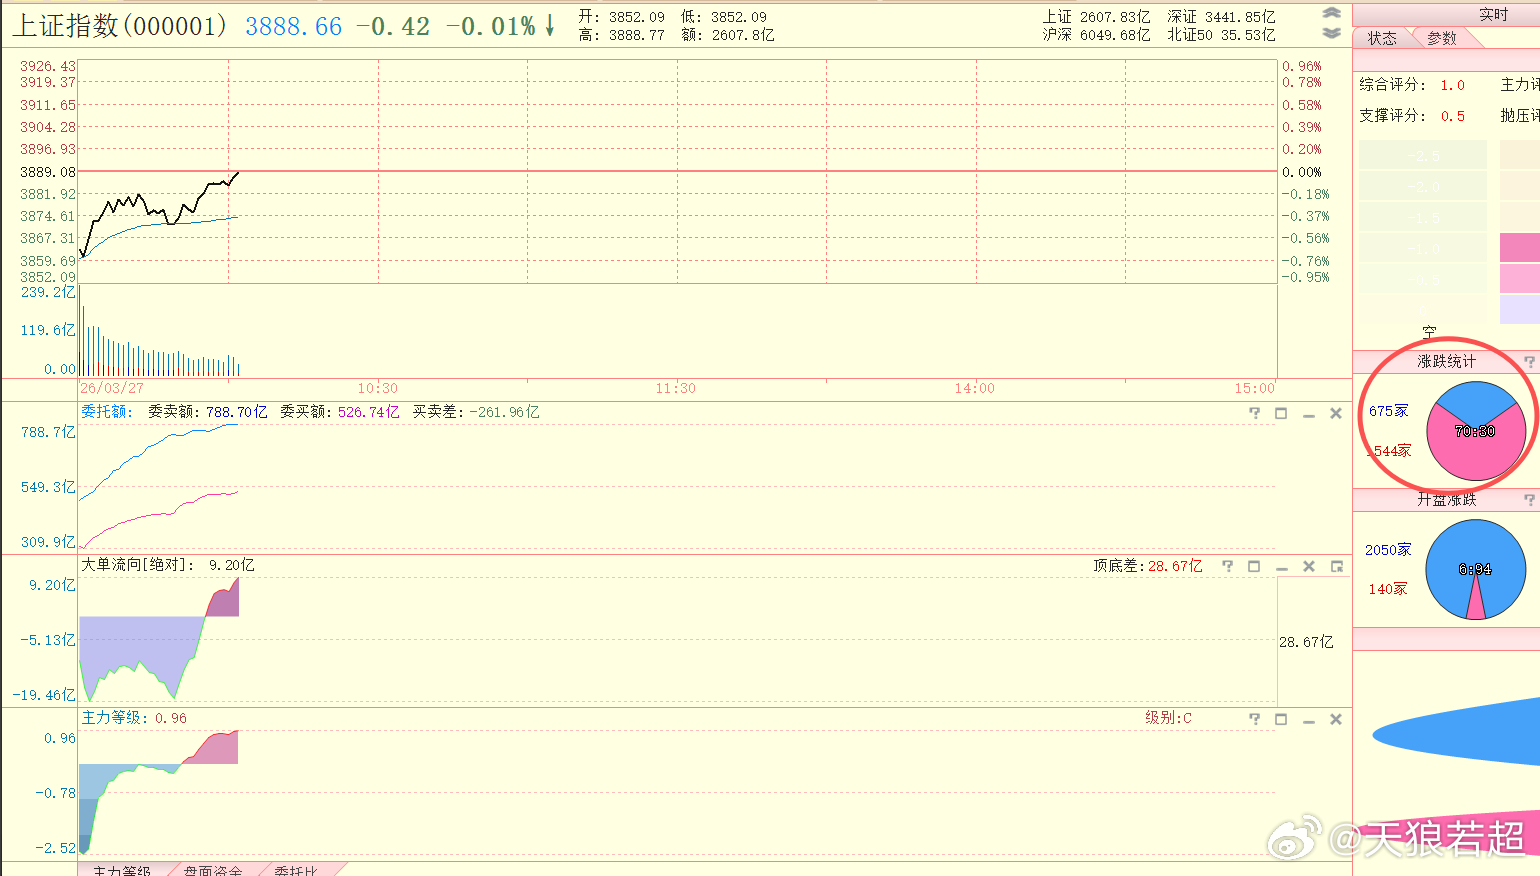Click the 544家 advancers count
The image size is (1540, 876).
pyautogui.click(x=1389, y=451)
